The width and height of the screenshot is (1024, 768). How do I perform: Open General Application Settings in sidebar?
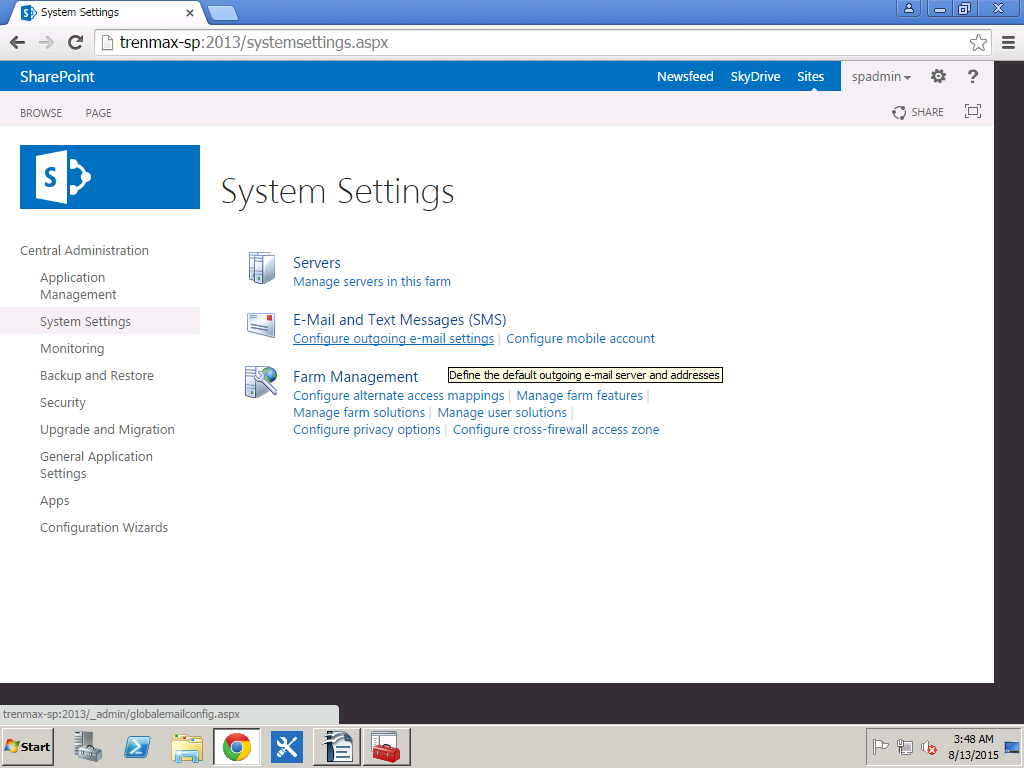point(96,465)
